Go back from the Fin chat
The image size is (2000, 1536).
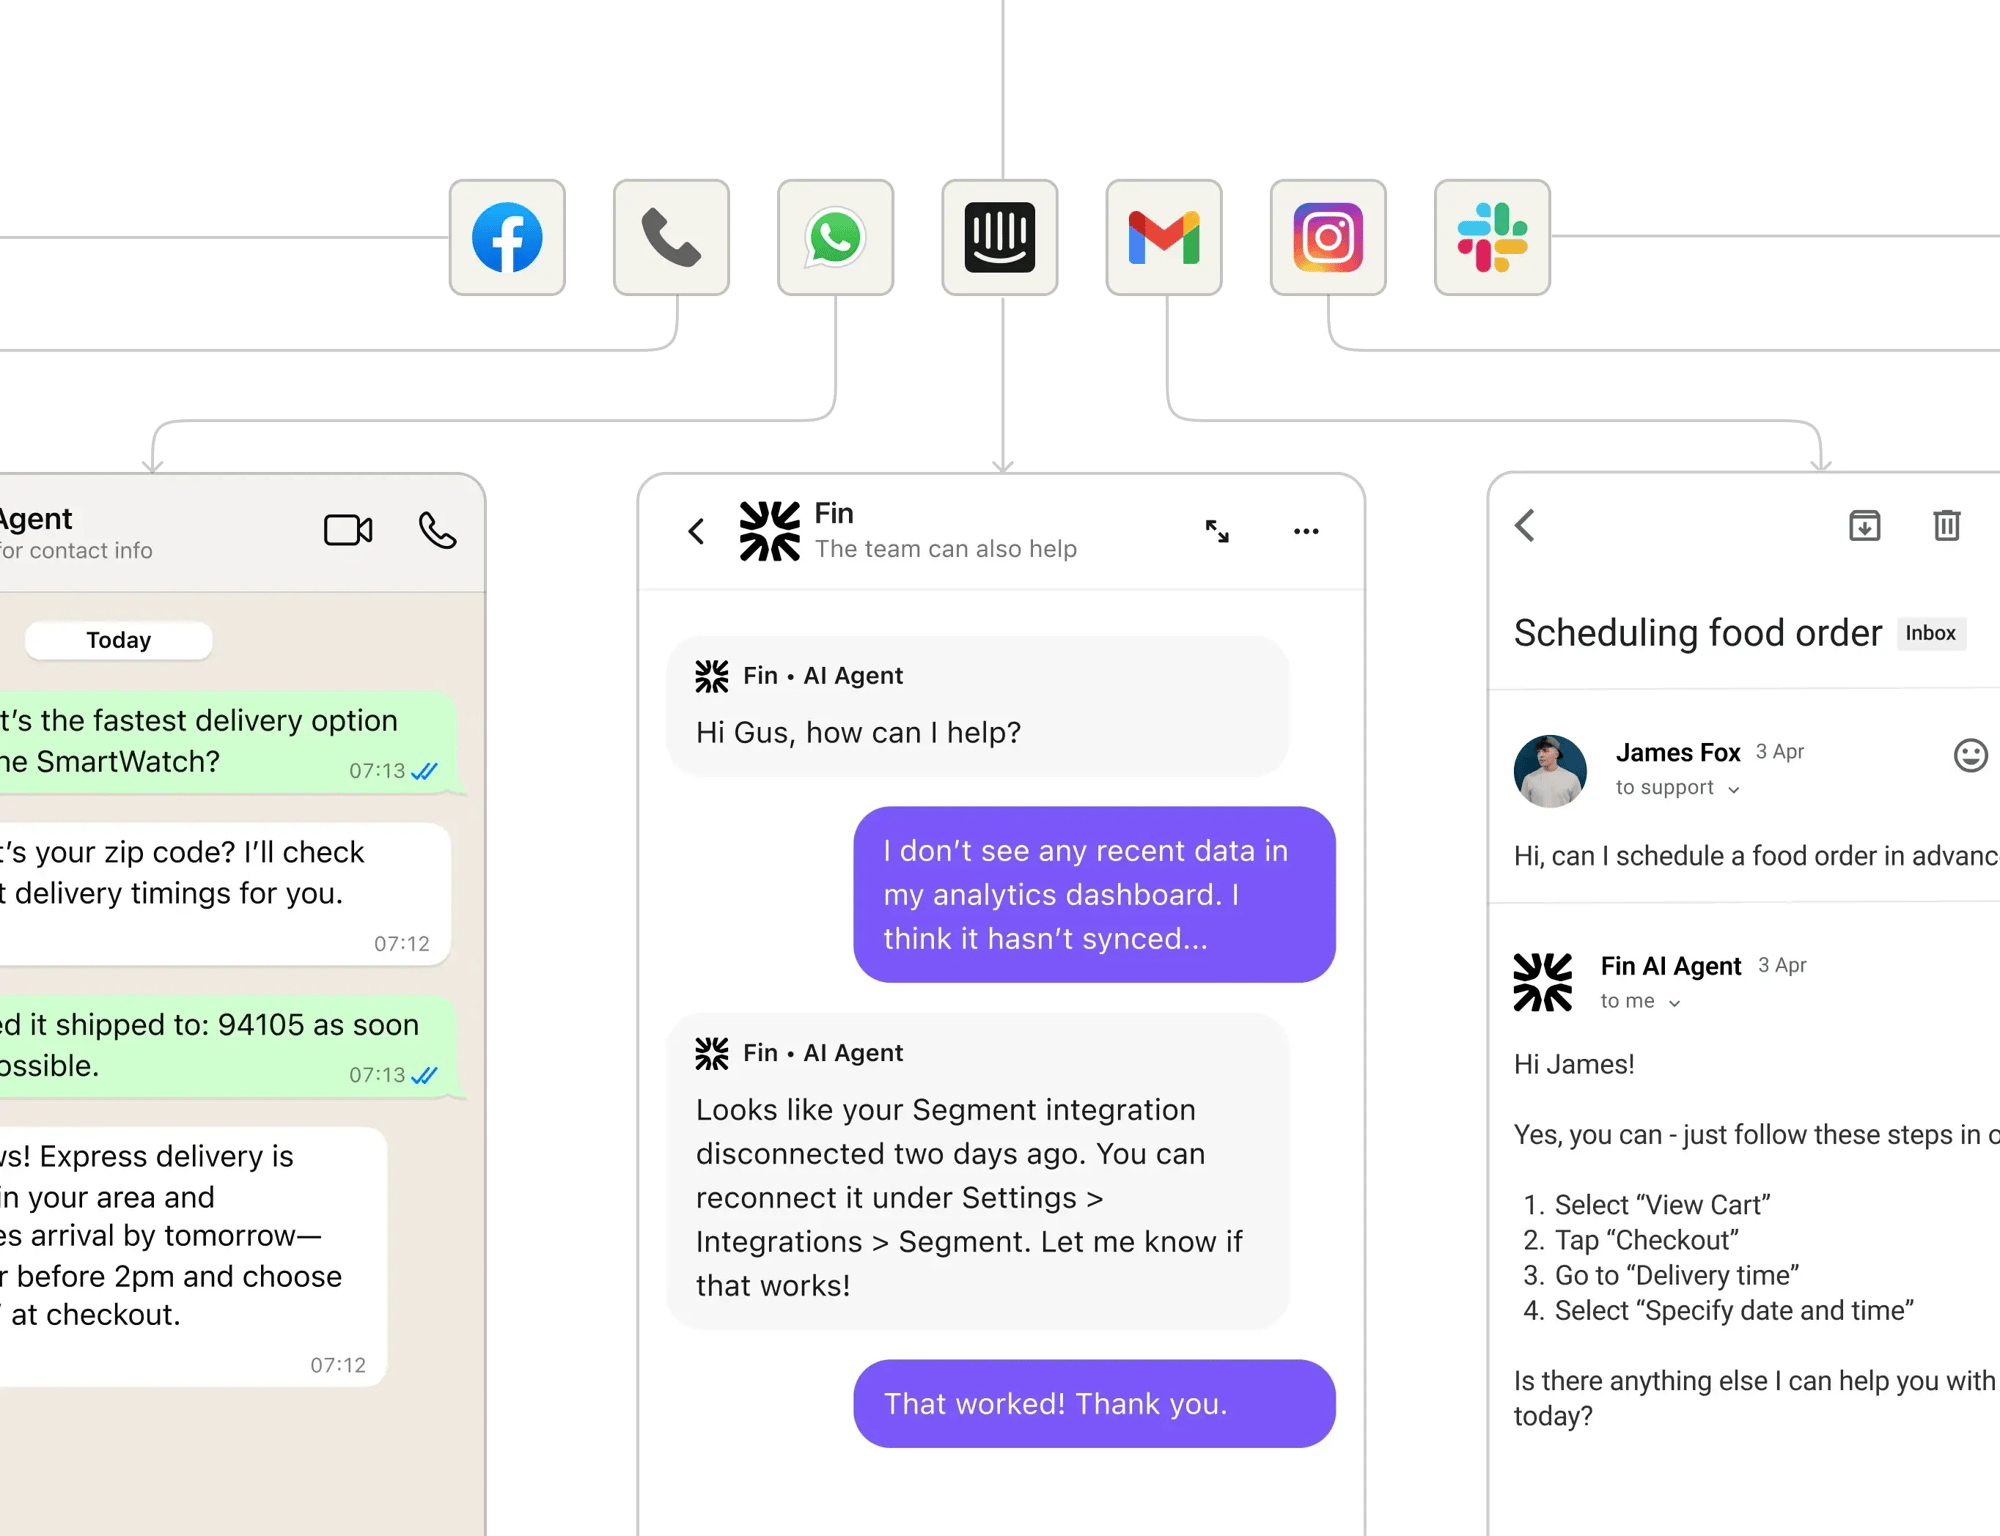point(697,531)
